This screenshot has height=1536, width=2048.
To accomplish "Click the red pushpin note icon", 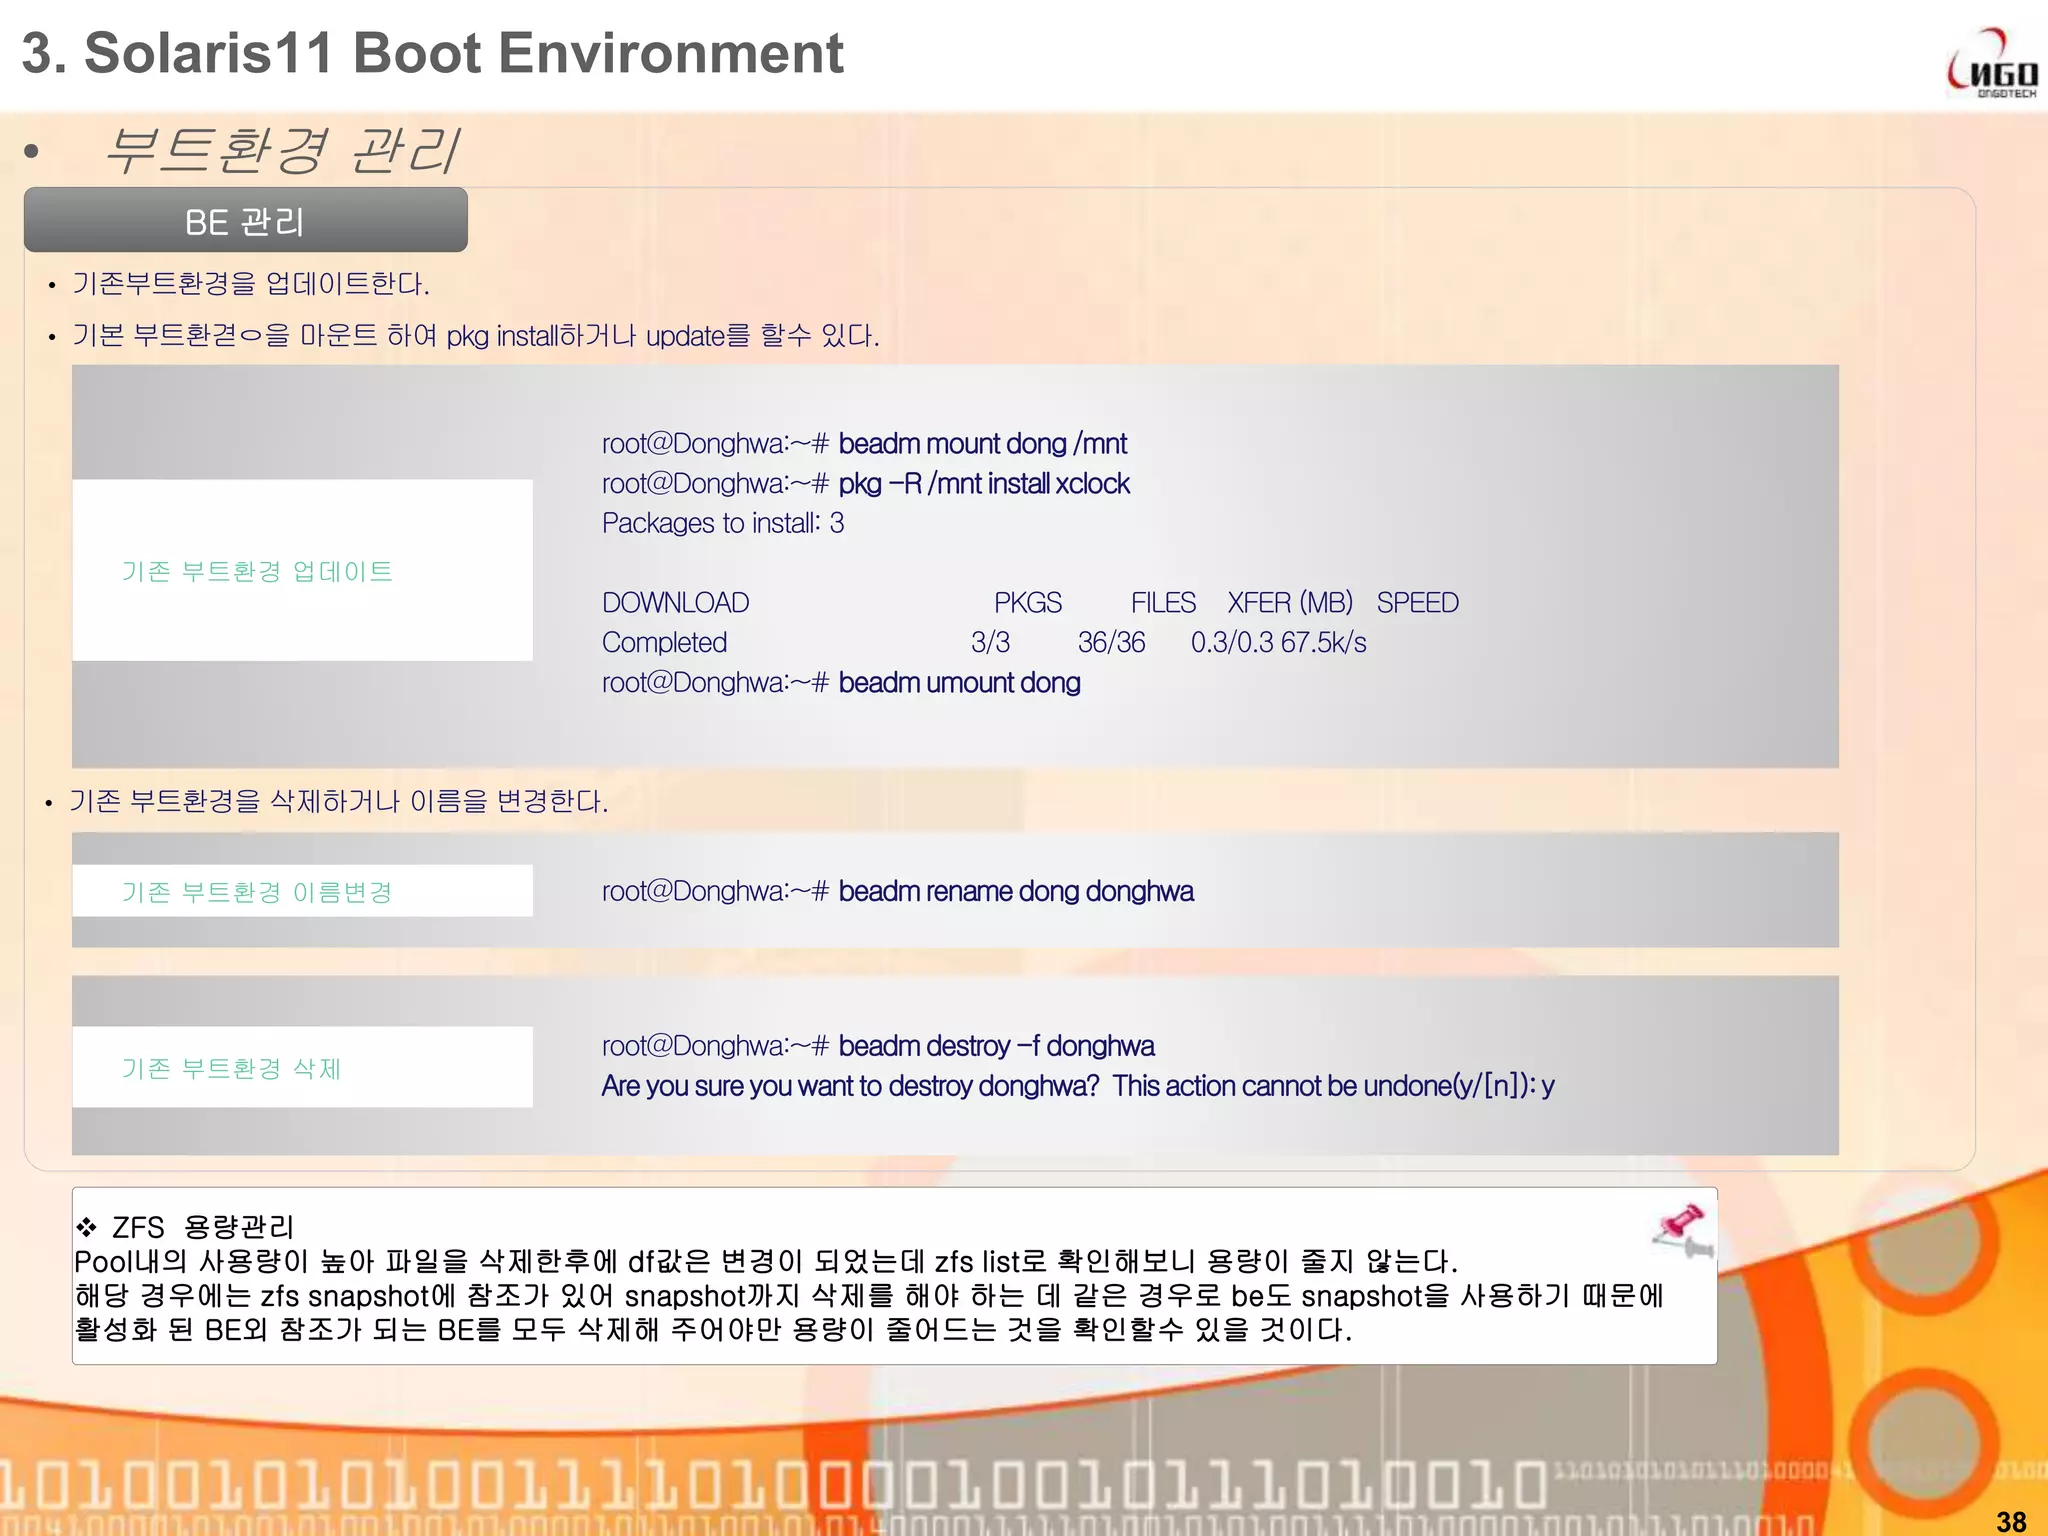I will click(1682, 1230).
